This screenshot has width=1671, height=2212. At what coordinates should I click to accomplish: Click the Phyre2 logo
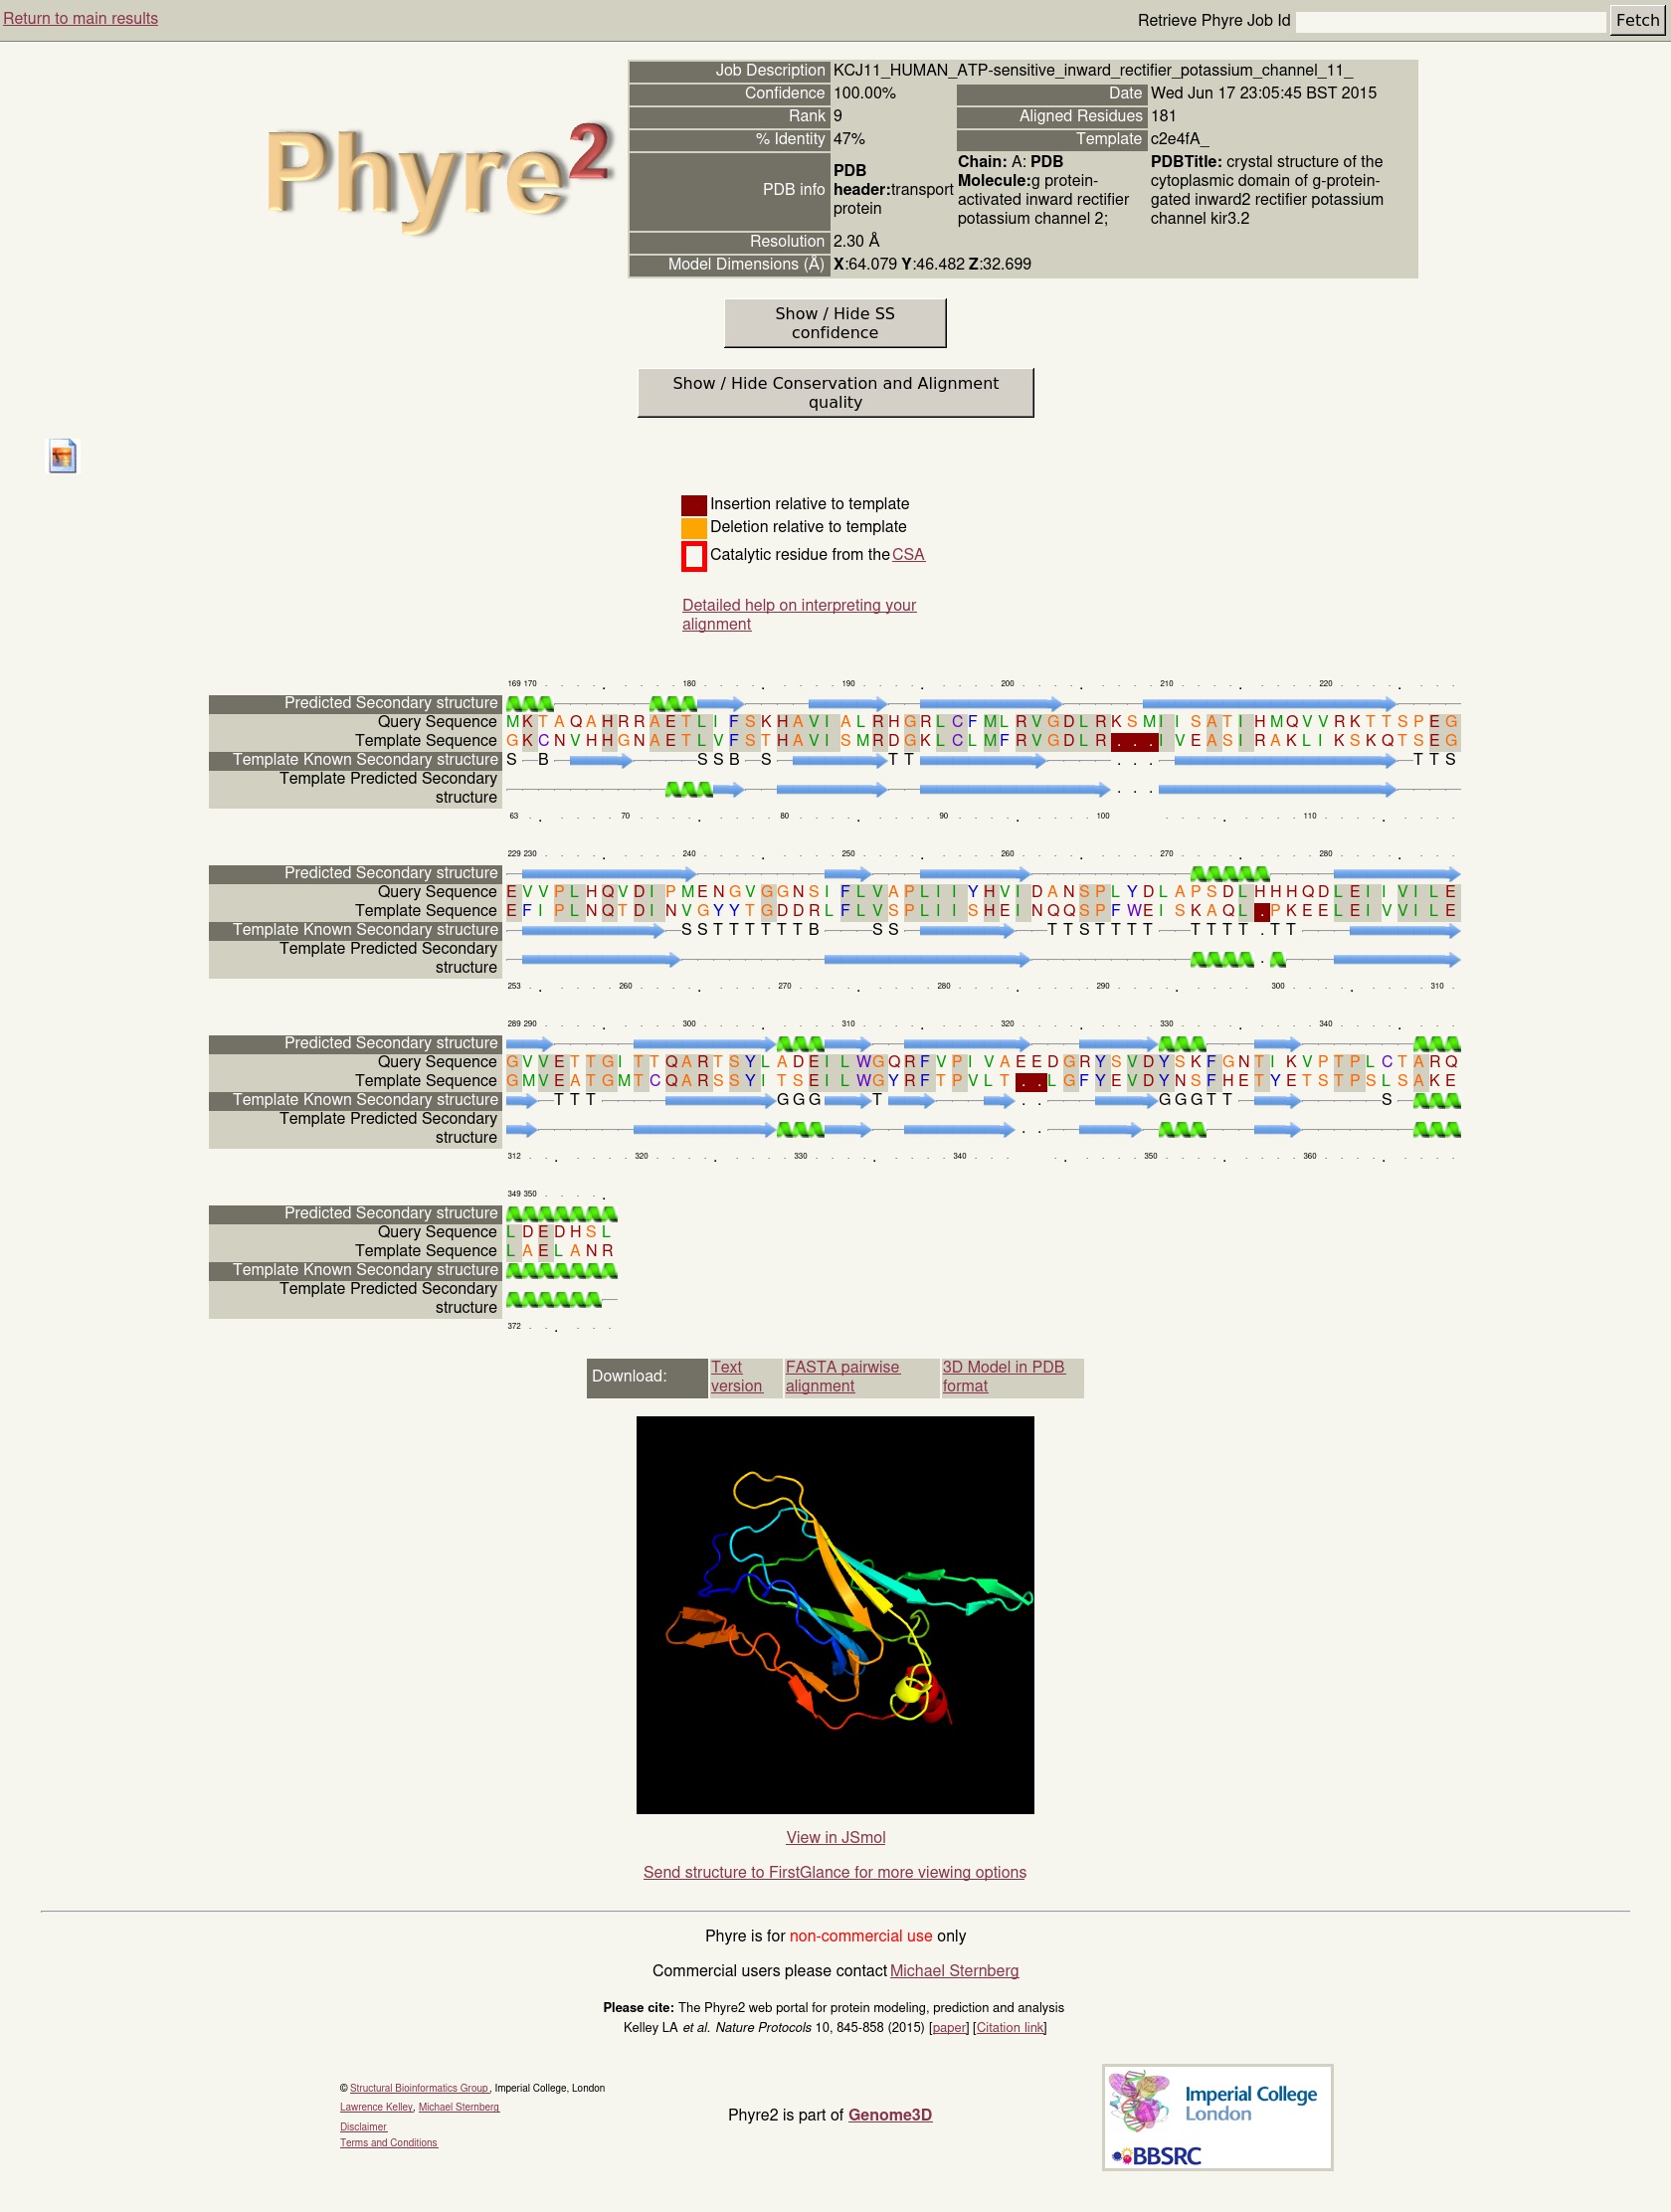click(437, 176)
